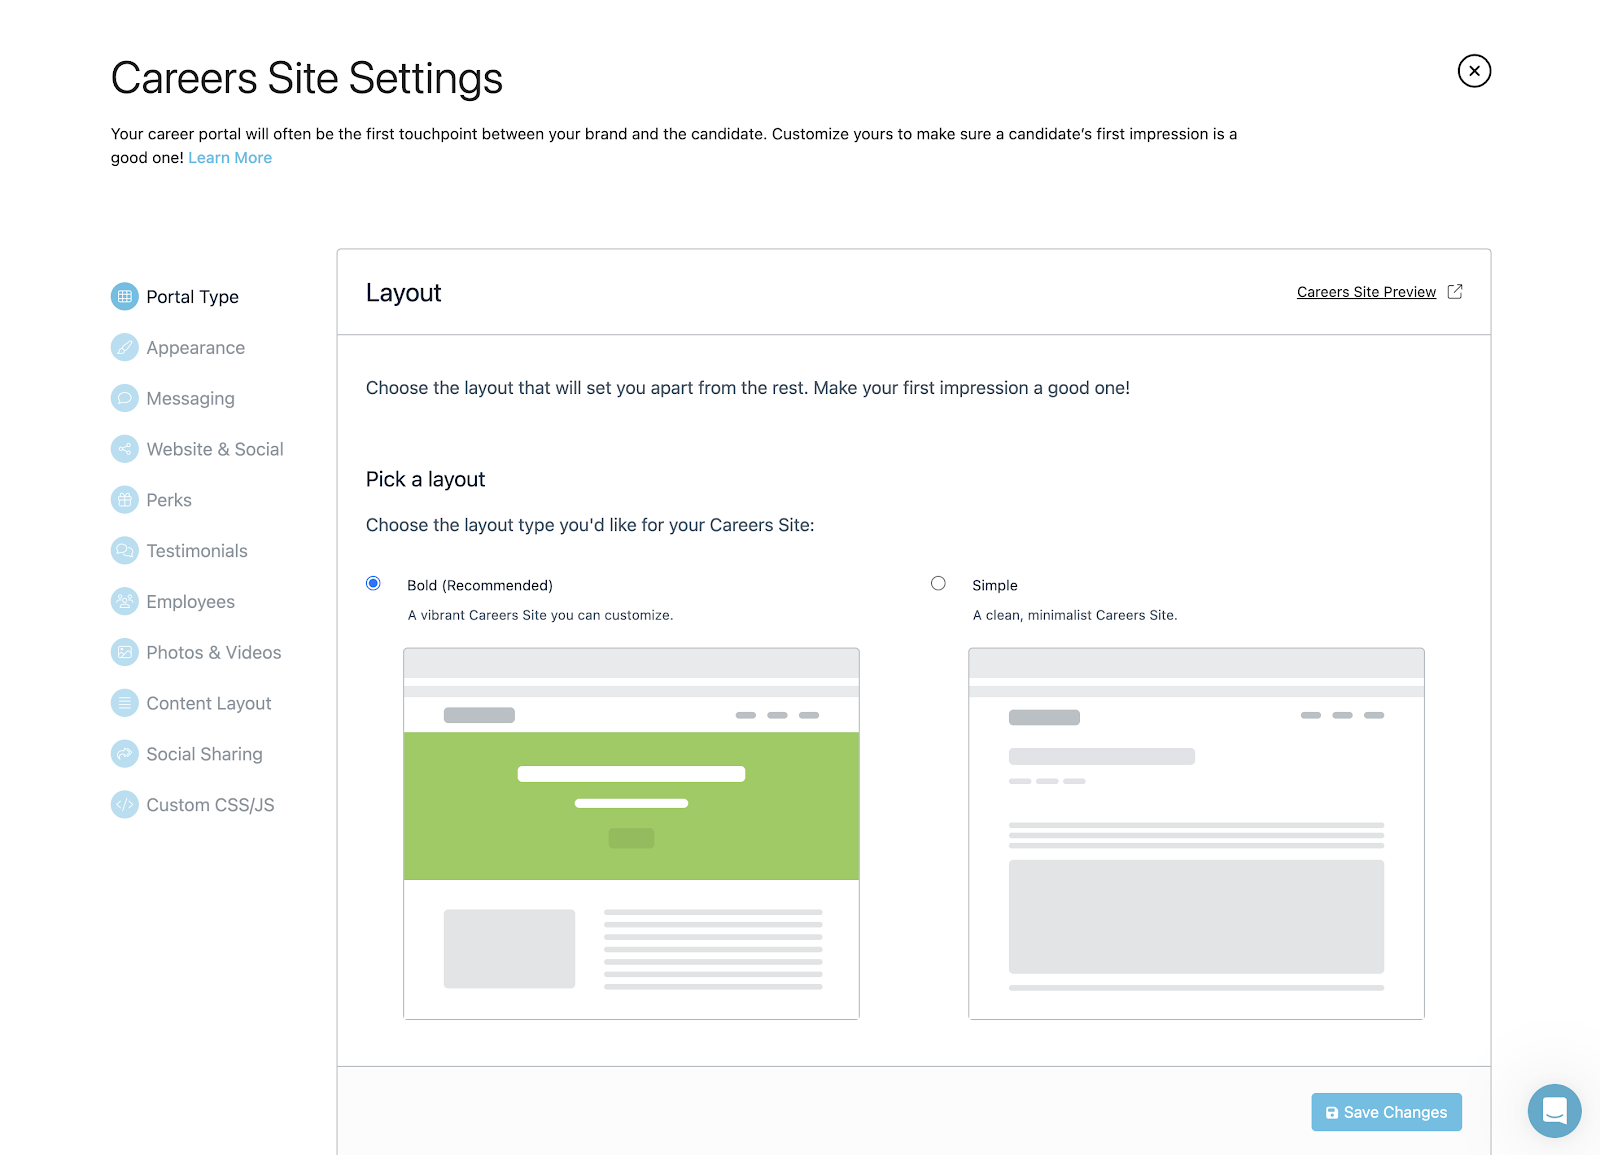This screenshot has height=1155, width=1600.
Task: Click the Save Changes button
Action: (1386, 1112)
